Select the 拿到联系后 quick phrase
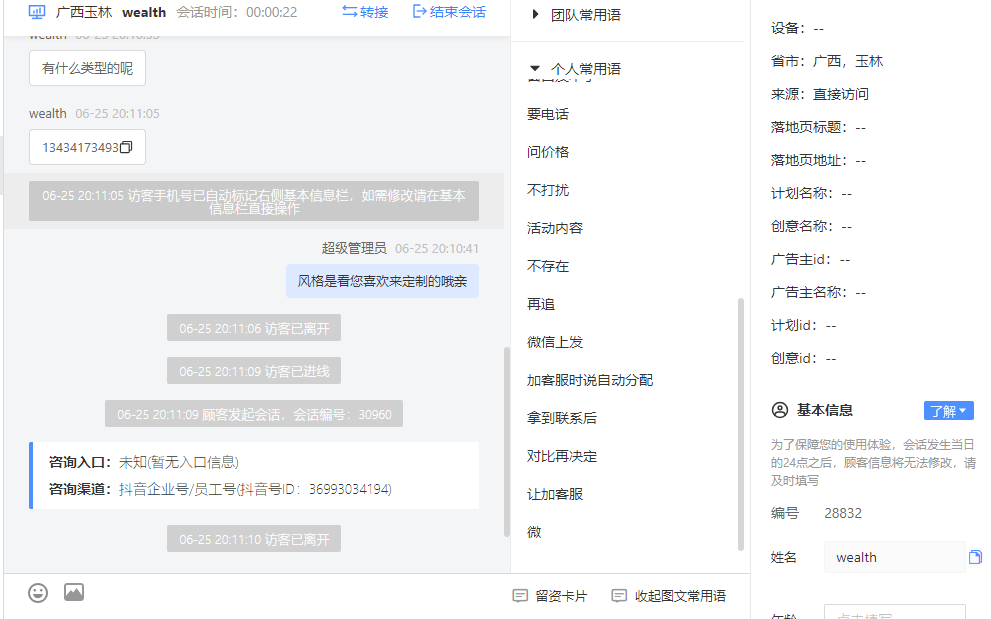This screenshot has height=619, width=991. [x=562, y=418]
